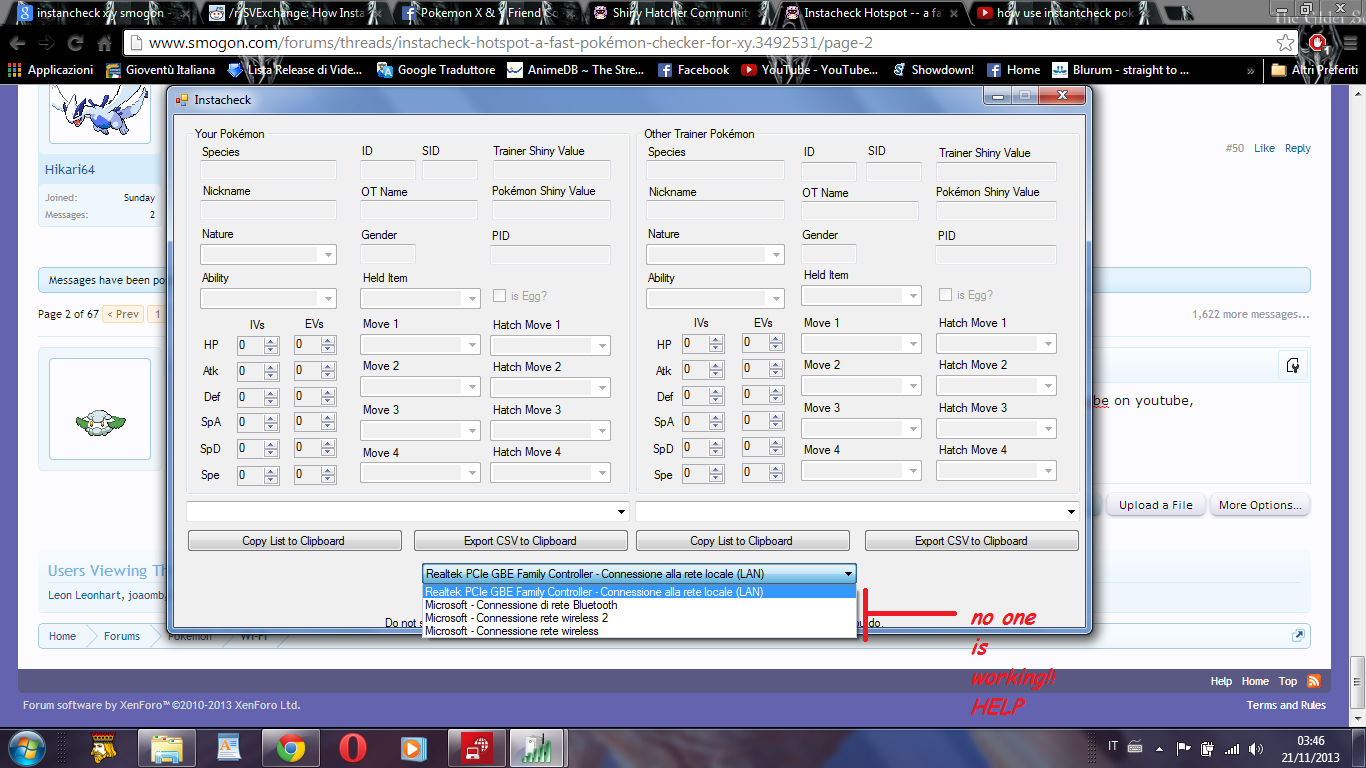Click the browser home icon
Screen dimensions: 1366x768
point(103,44)
